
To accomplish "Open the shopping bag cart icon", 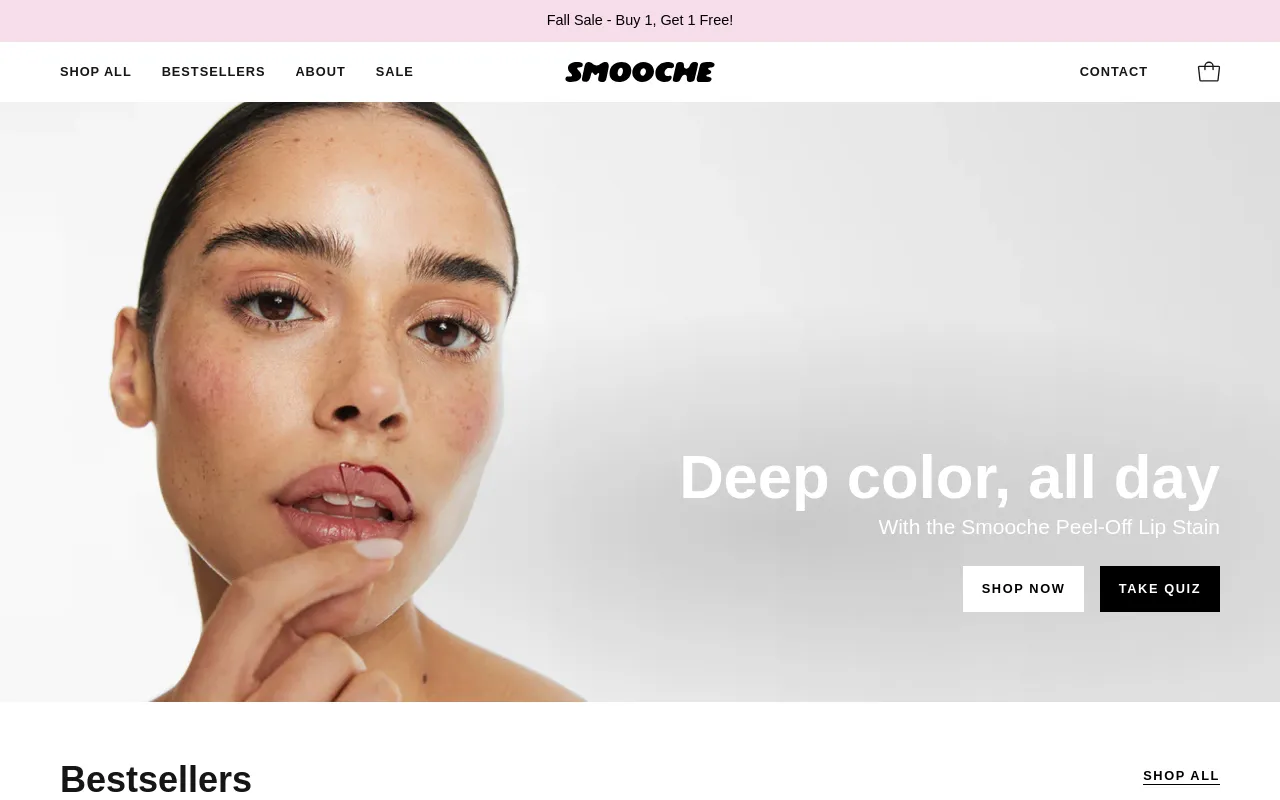I will click(1208, 72).
